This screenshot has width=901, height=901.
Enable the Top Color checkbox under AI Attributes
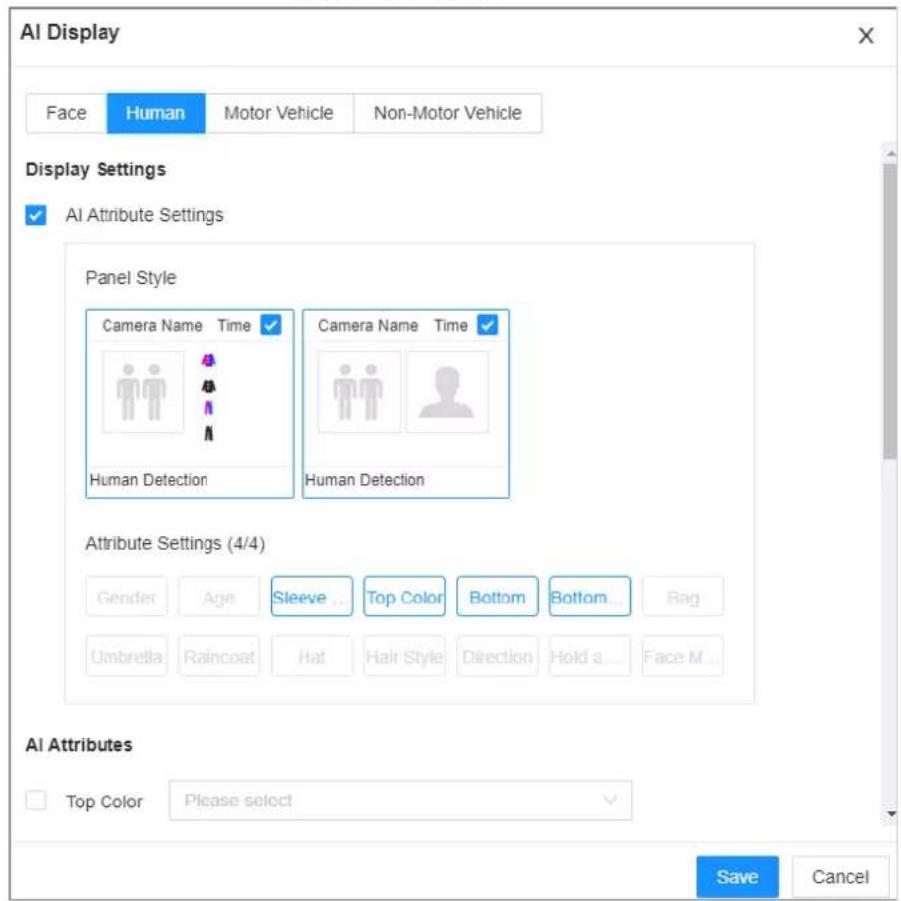36,800
